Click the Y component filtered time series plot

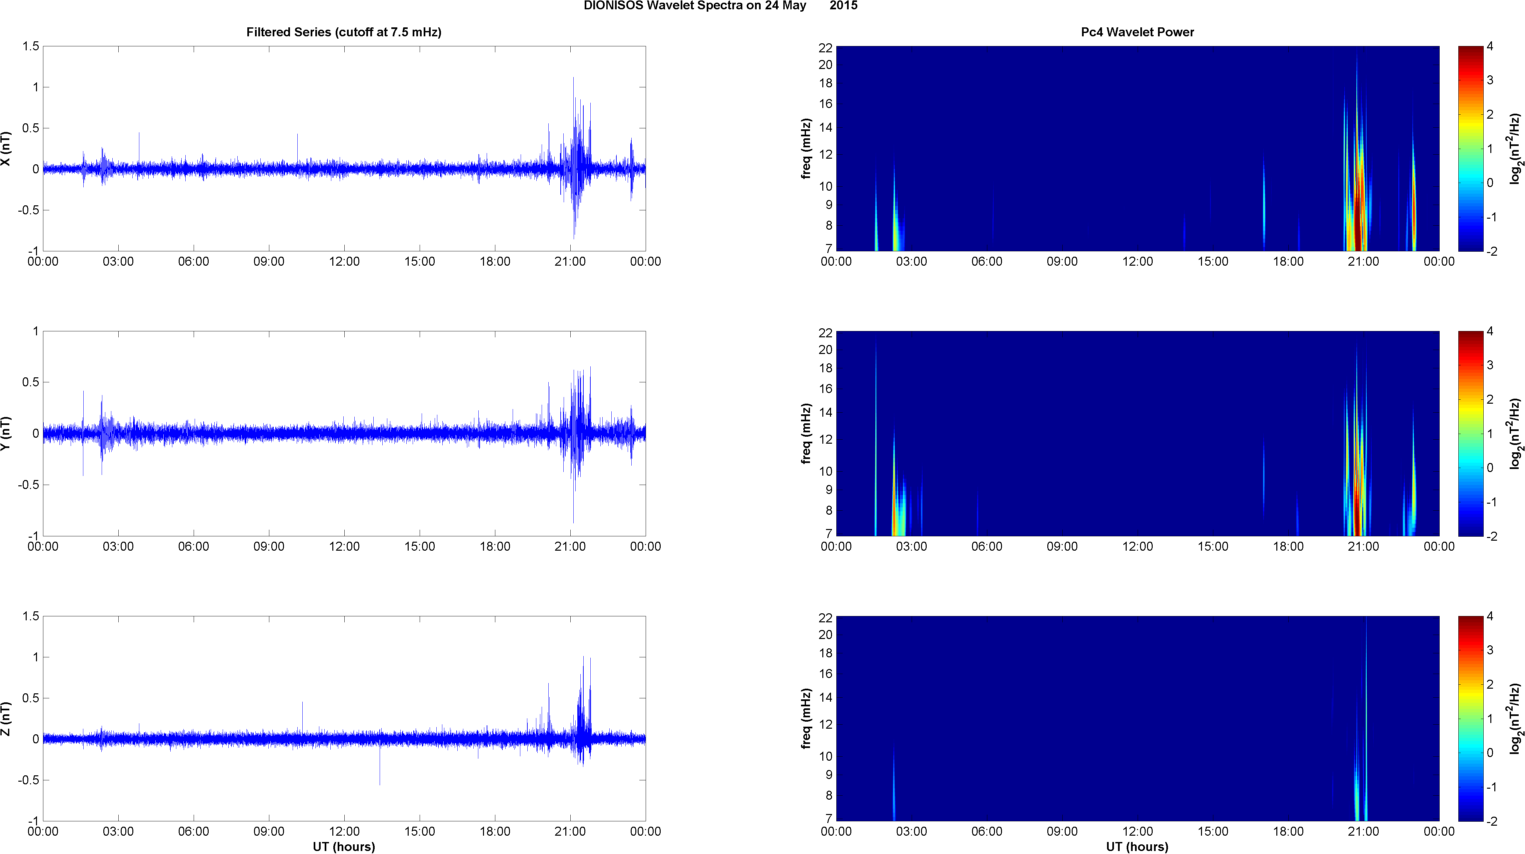click(344, 433)
